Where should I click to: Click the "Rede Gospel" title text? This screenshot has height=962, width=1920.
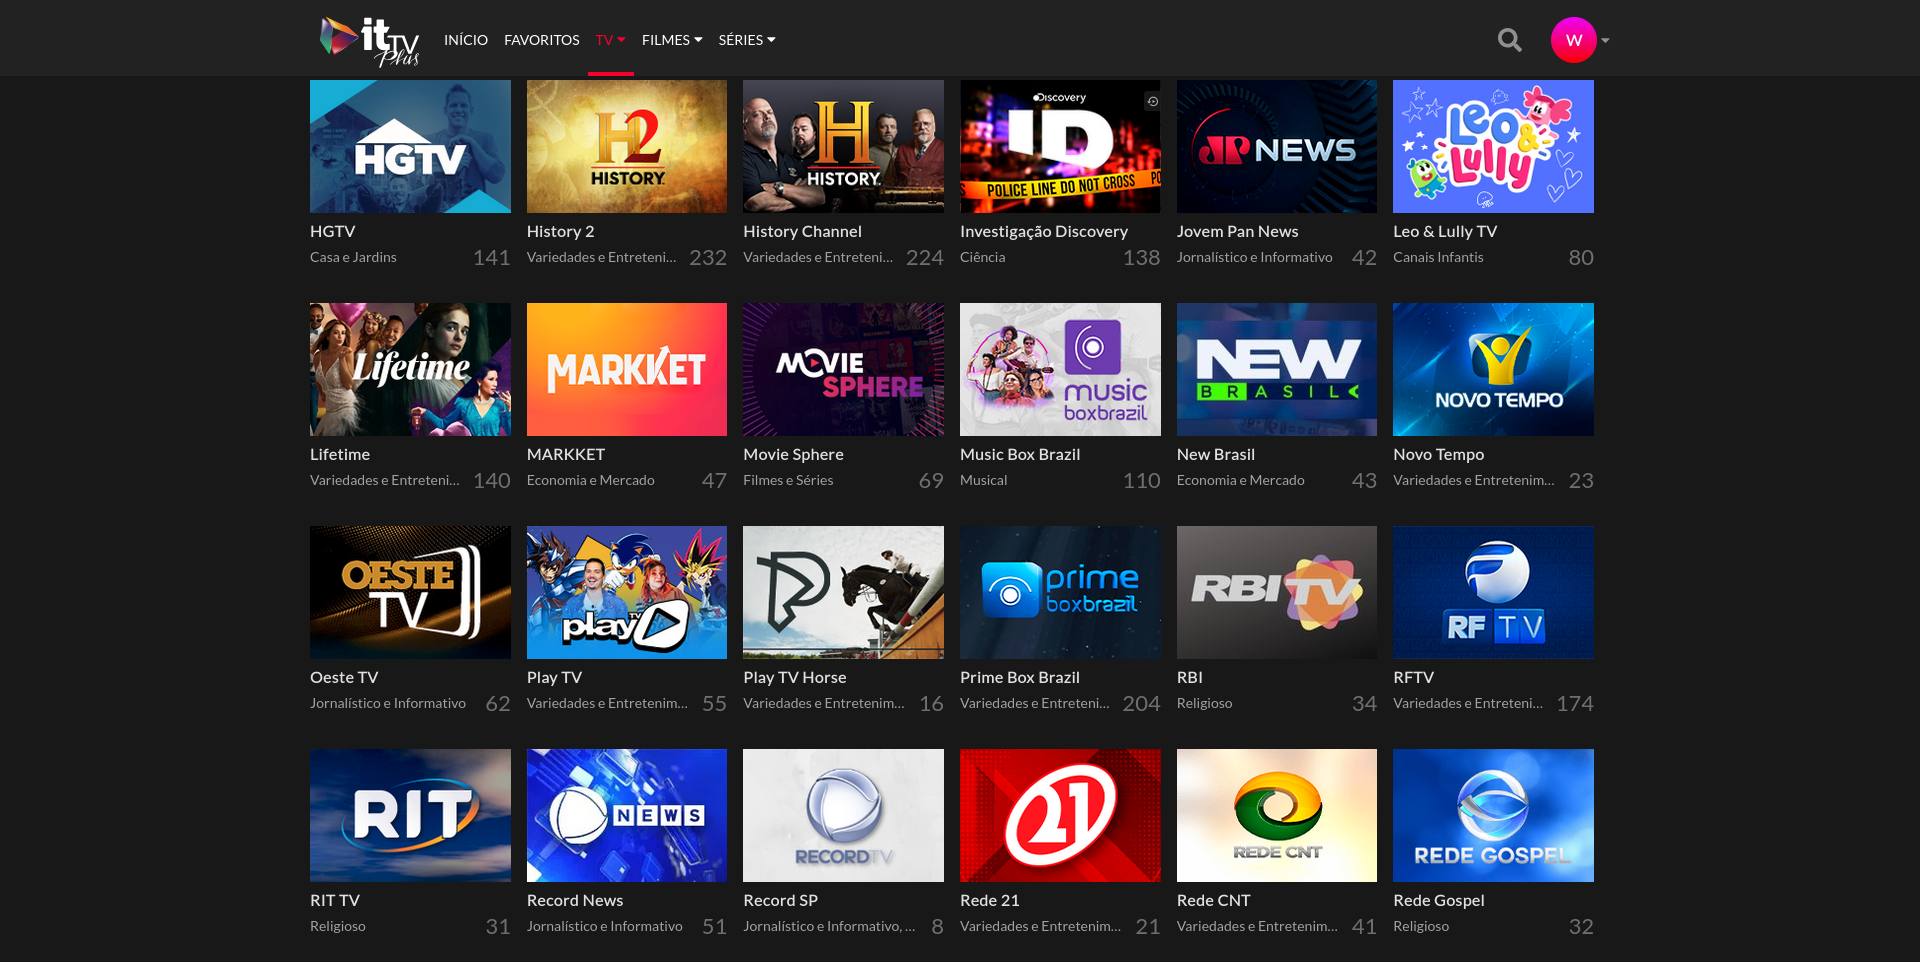pos(1439,900)
